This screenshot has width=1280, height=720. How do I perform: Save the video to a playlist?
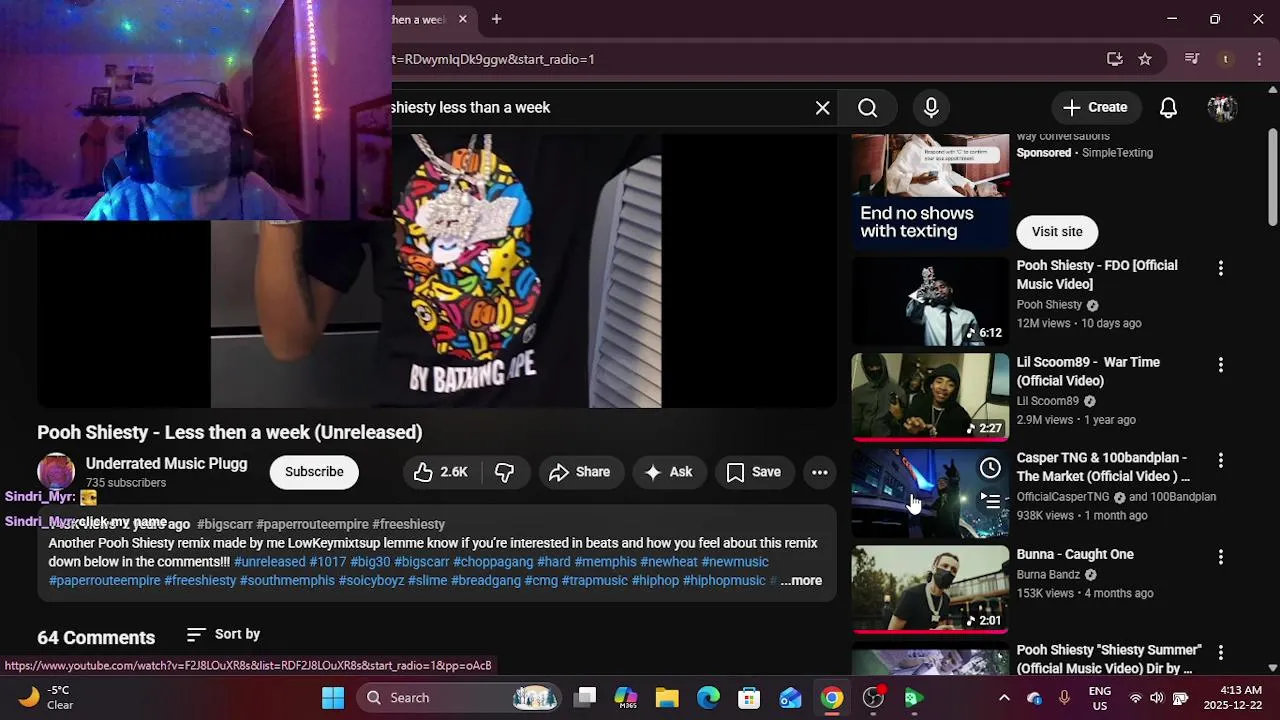(x=754, y=472)
